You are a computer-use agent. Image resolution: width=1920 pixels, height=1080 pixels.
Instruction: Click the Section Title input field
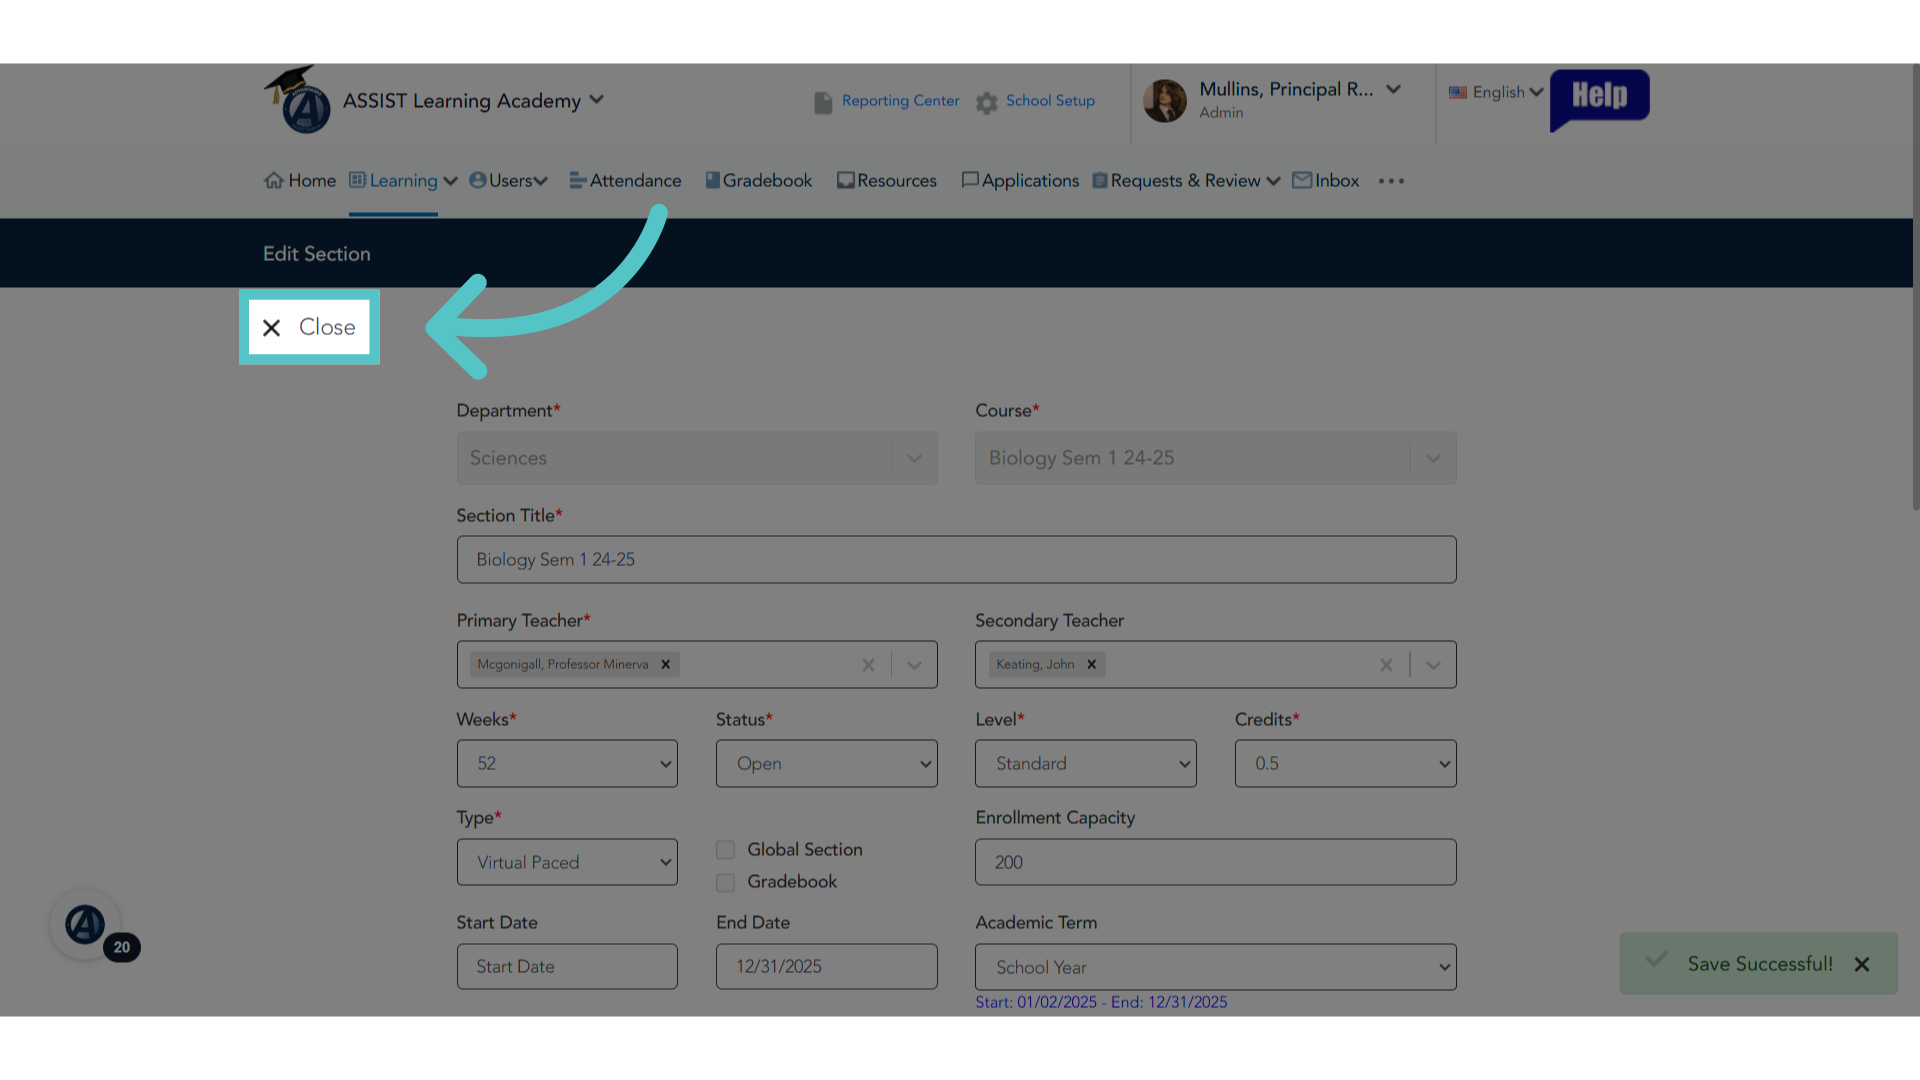click(956, 559)
